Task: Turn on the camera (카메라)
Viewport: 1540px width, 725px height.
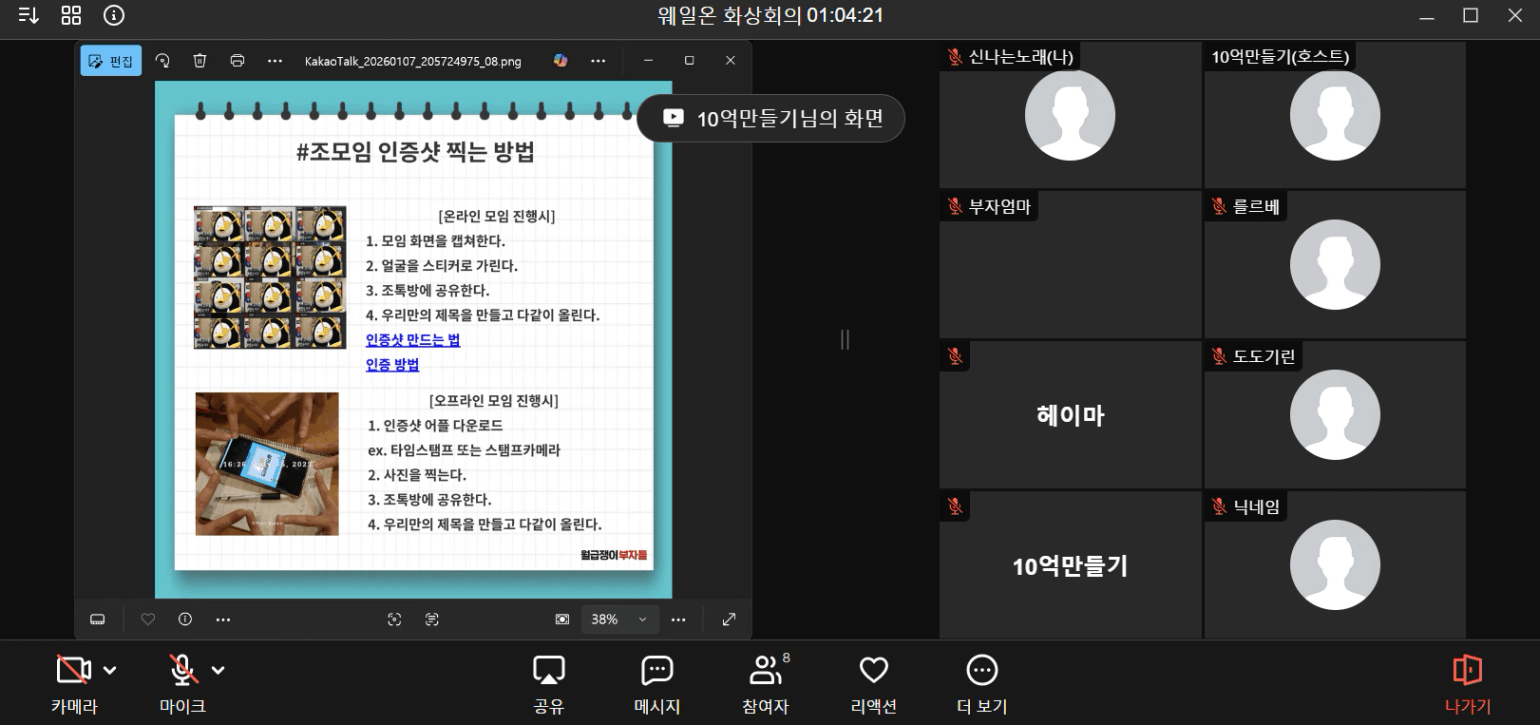Action: click(x=73, y=670)
